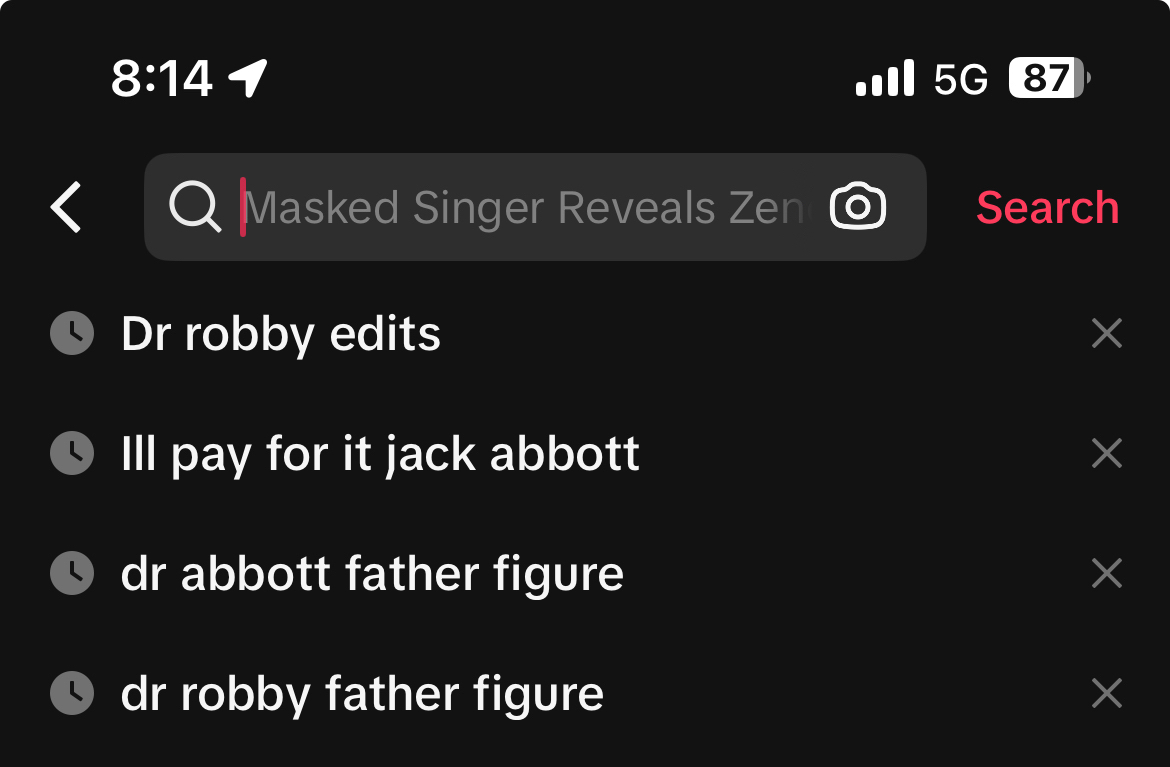Delete "dr robby father figure" history entry
The width and height of the screenshot is (1170, 767).
pyautogui.click(x=1106, y=694)
